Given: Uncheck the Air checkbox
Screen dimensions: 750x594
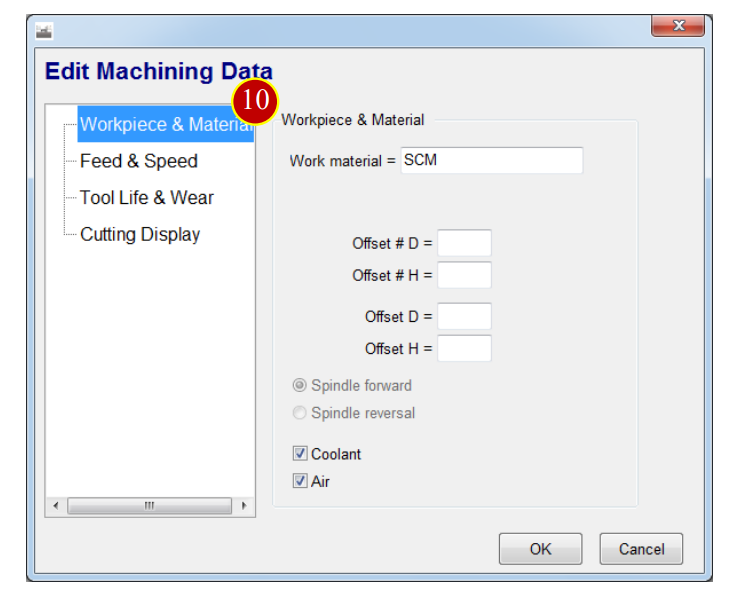Looking at the screenshot, I should [x=300, y=481].
